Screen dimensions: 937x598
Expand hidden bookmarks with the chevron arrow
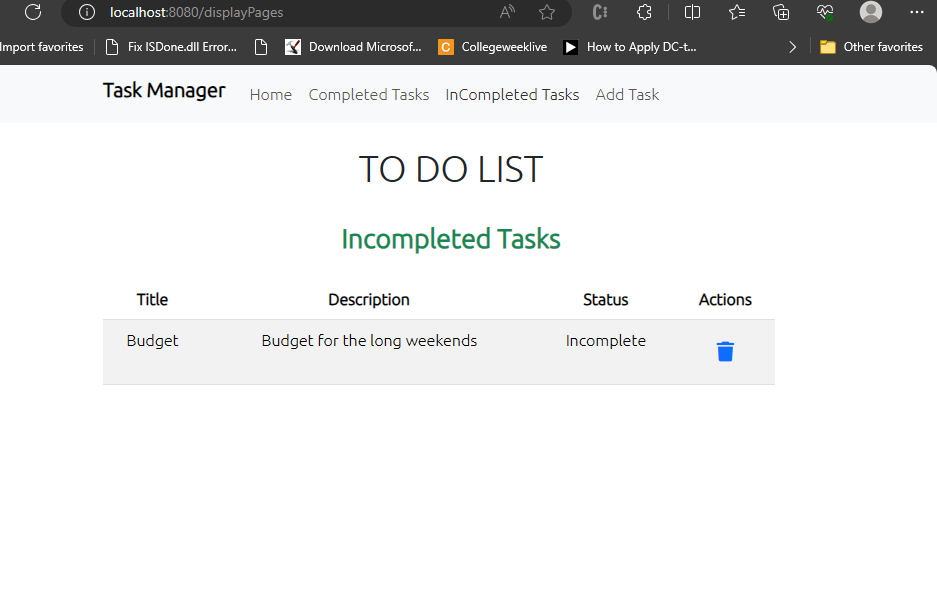pos(792,46)
